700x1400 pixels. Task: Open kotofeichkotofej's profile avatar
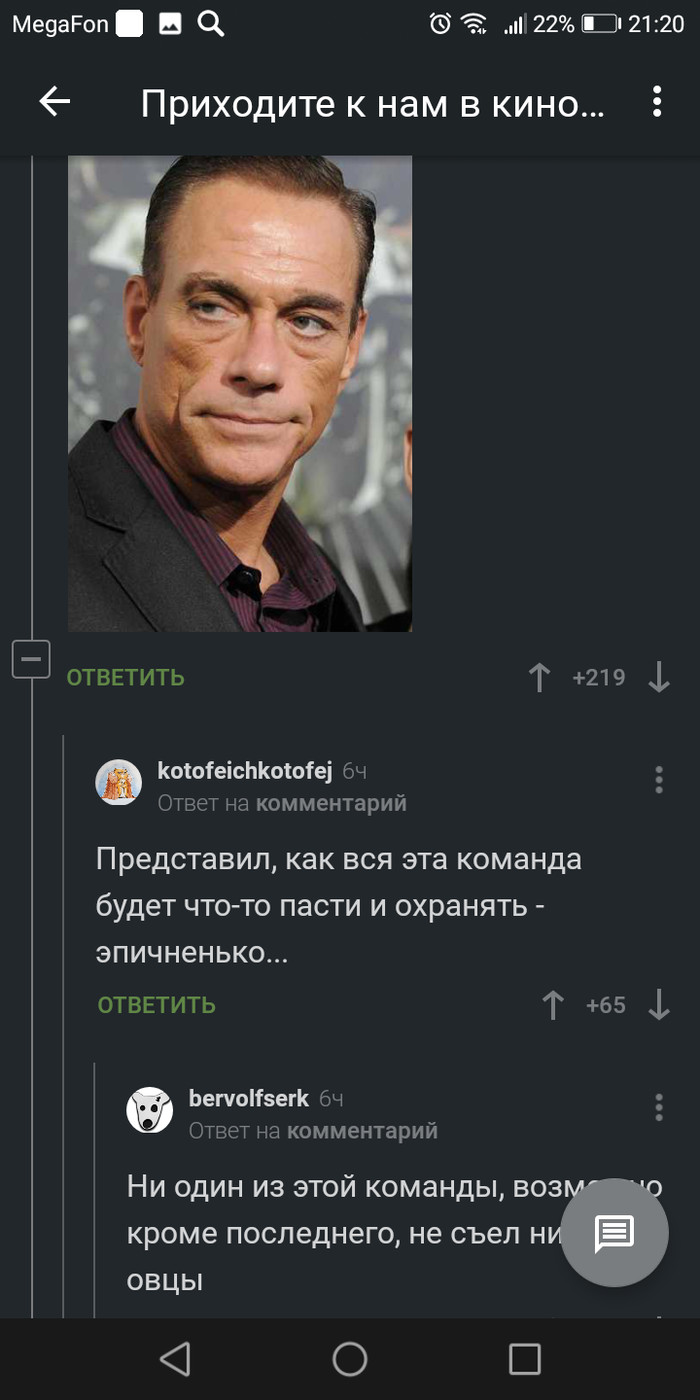click(119, 782)
